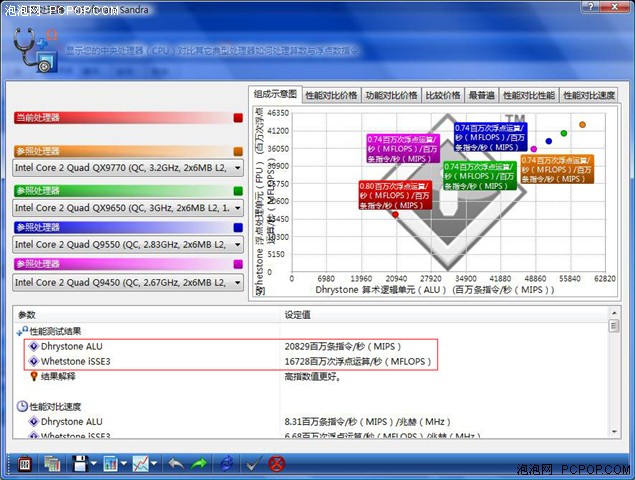The image size is (635, 480).
Task: Click the grey back arrow icon
Action: coord(176,464)
